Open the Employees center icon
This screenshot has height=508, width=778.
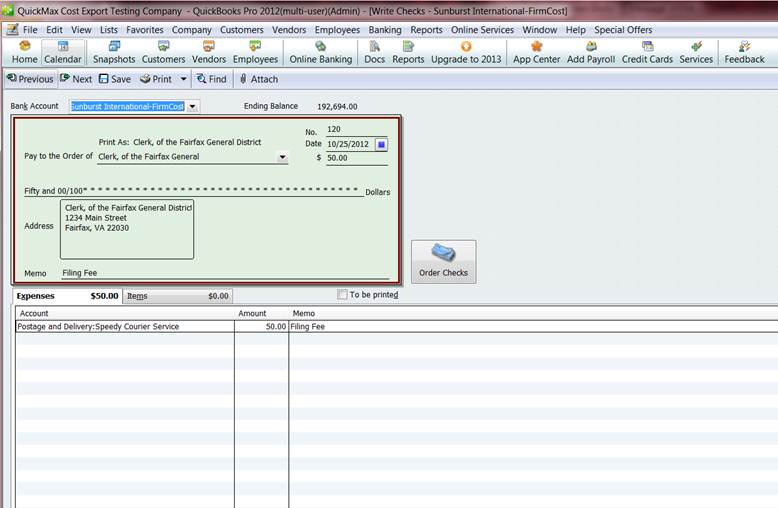click(x=255, y=53)
